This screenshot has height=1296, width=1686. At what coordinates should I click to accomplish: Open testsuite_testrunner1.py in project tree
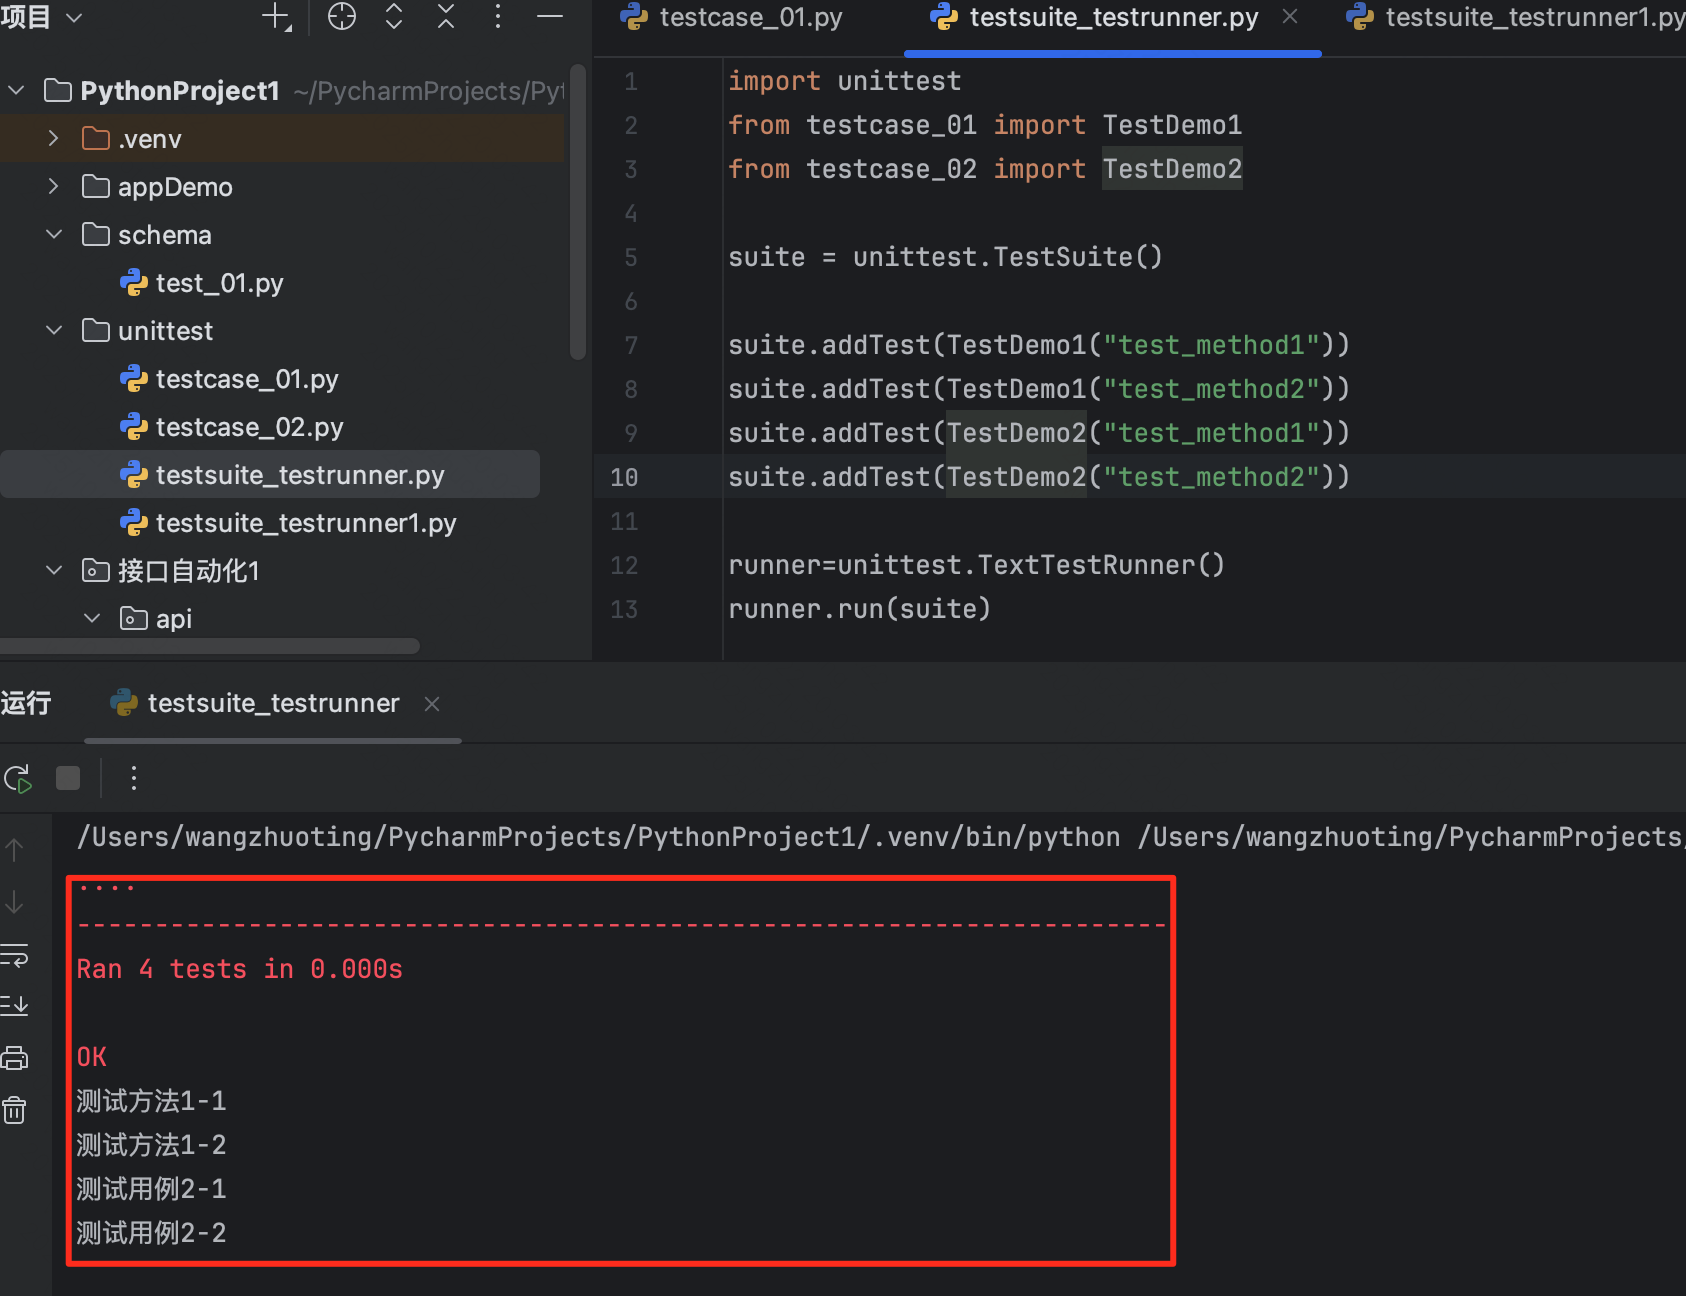pyautogui.click(x=288, y=523)
